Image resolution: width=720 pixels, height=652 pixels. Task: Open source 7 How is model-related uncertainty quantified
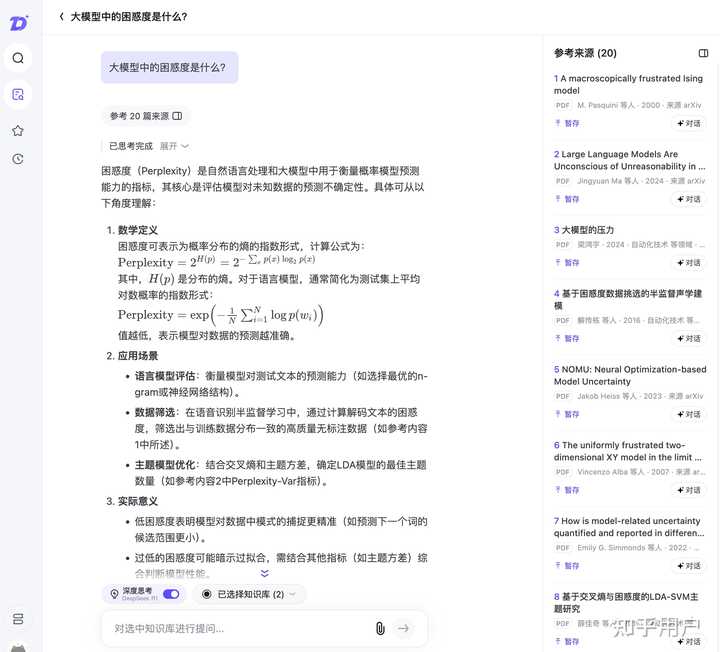pyautogui.click(x=629, y=527)
